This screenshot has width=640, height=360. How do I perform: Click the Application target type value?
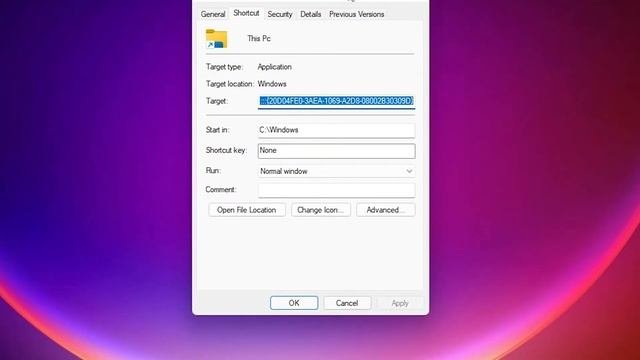coord(274,67)
